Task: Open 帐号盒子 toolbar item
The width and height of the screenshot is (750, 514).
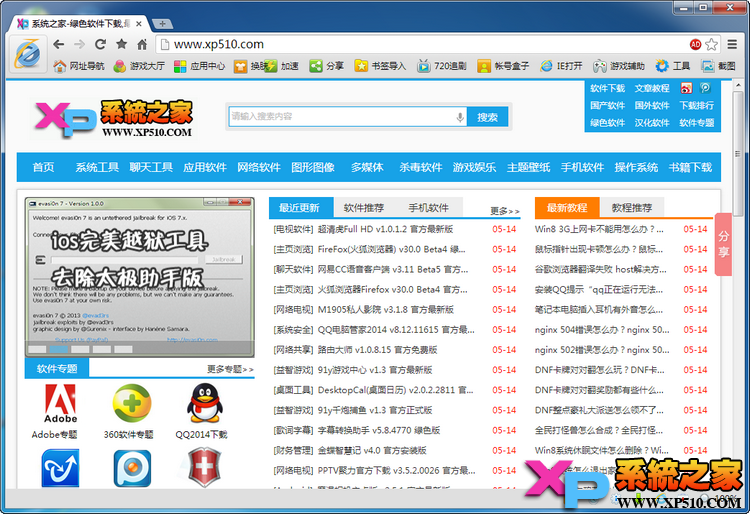Action: tap(503, 66)
